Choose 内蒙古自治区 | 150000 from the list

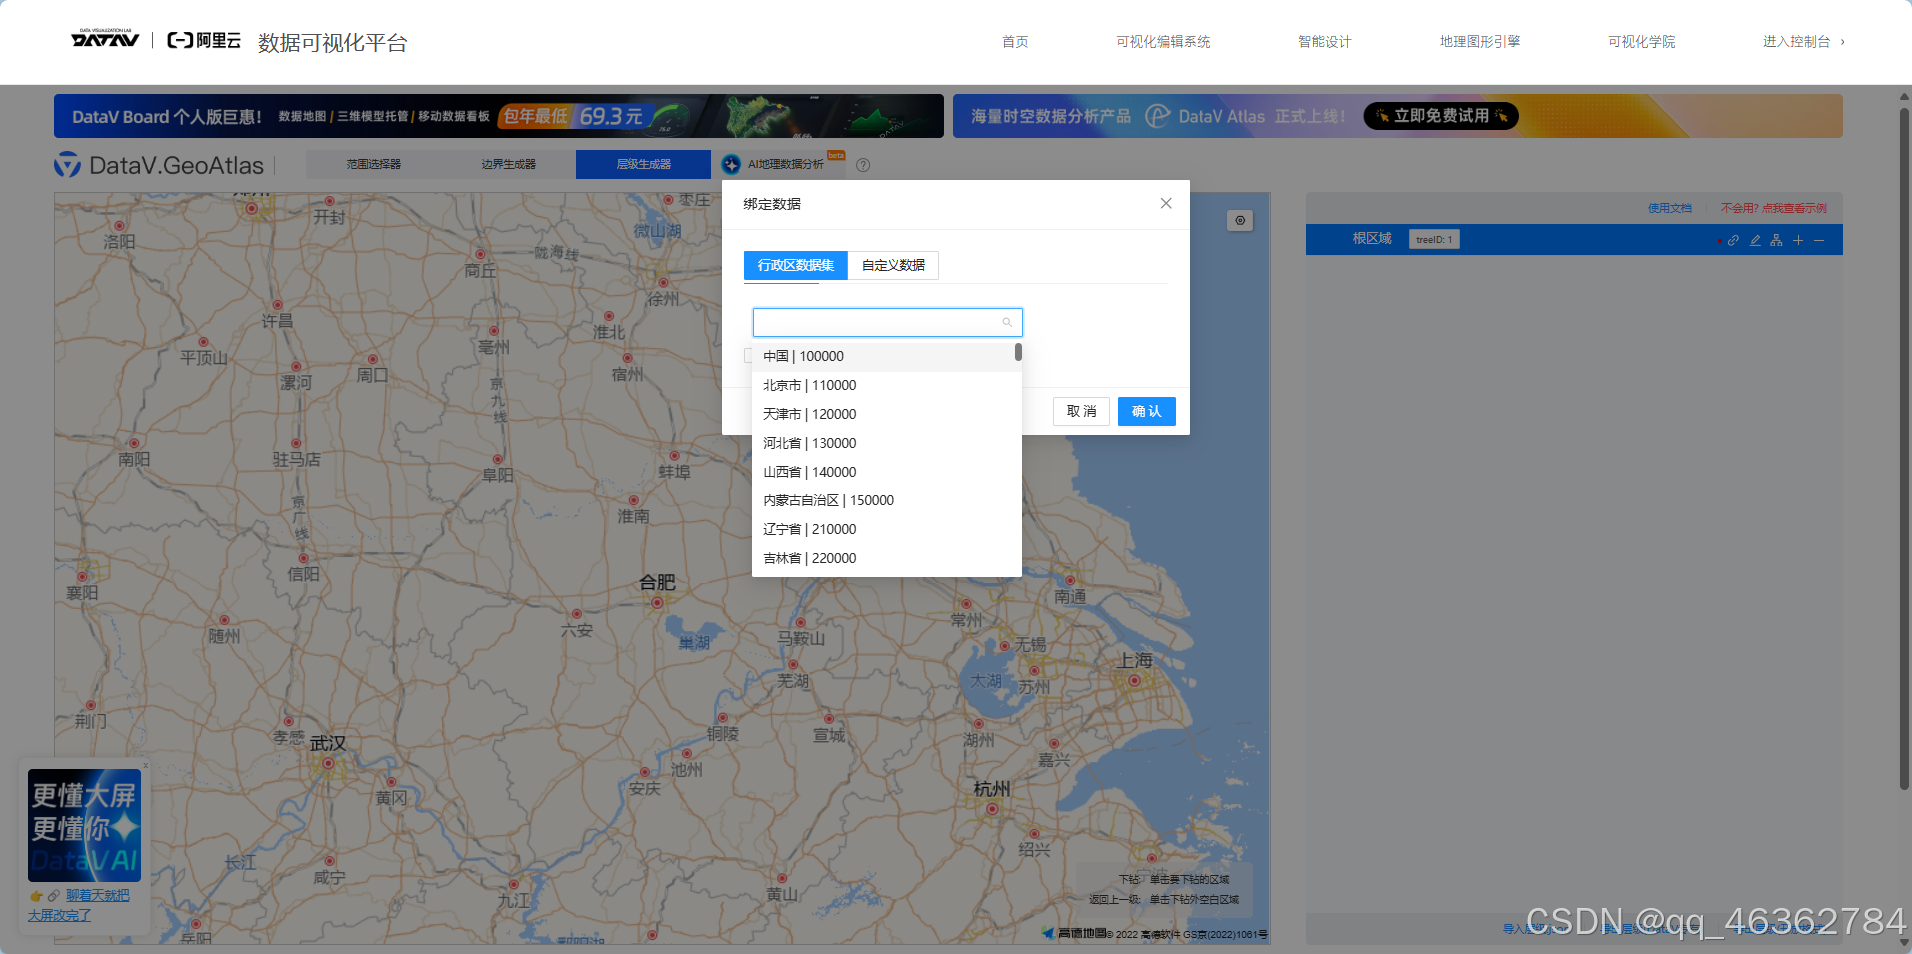(887, 500)
